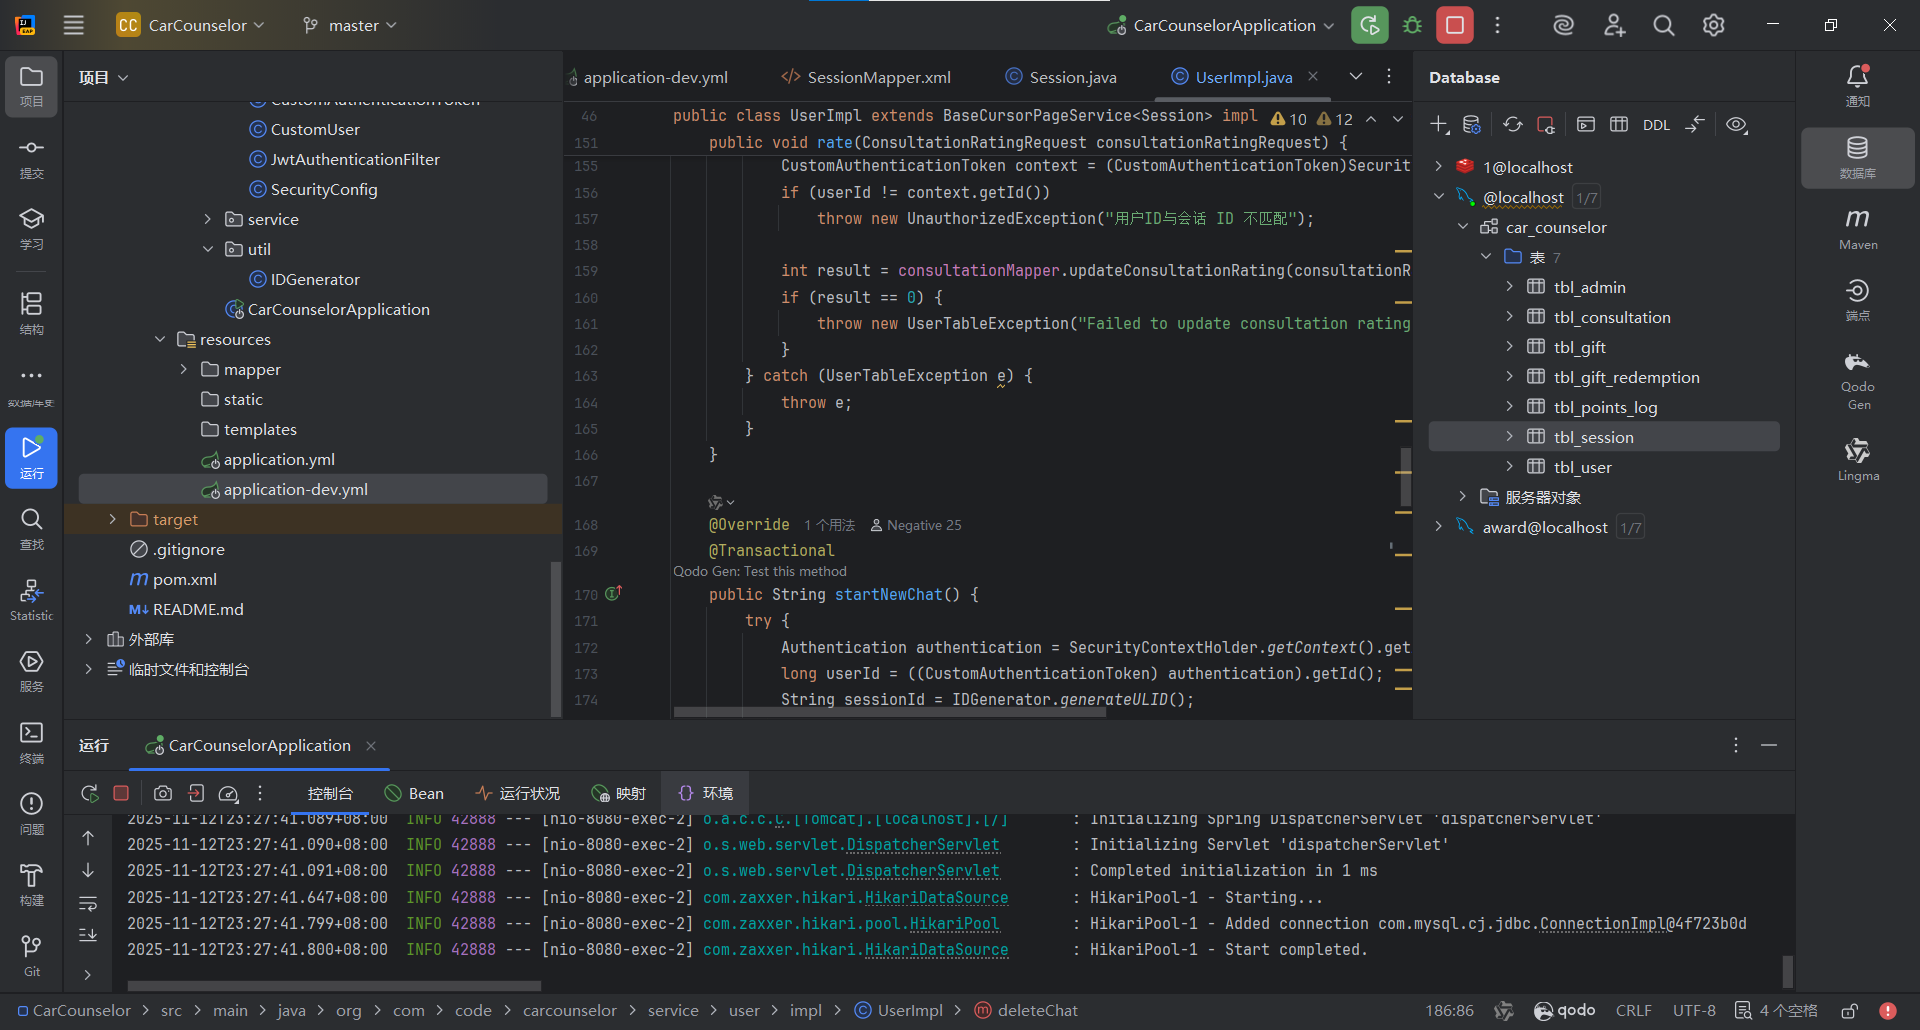Click deleteChat in breadcrumb bar
1920x1030 pixels.
pos(1037,1011)
